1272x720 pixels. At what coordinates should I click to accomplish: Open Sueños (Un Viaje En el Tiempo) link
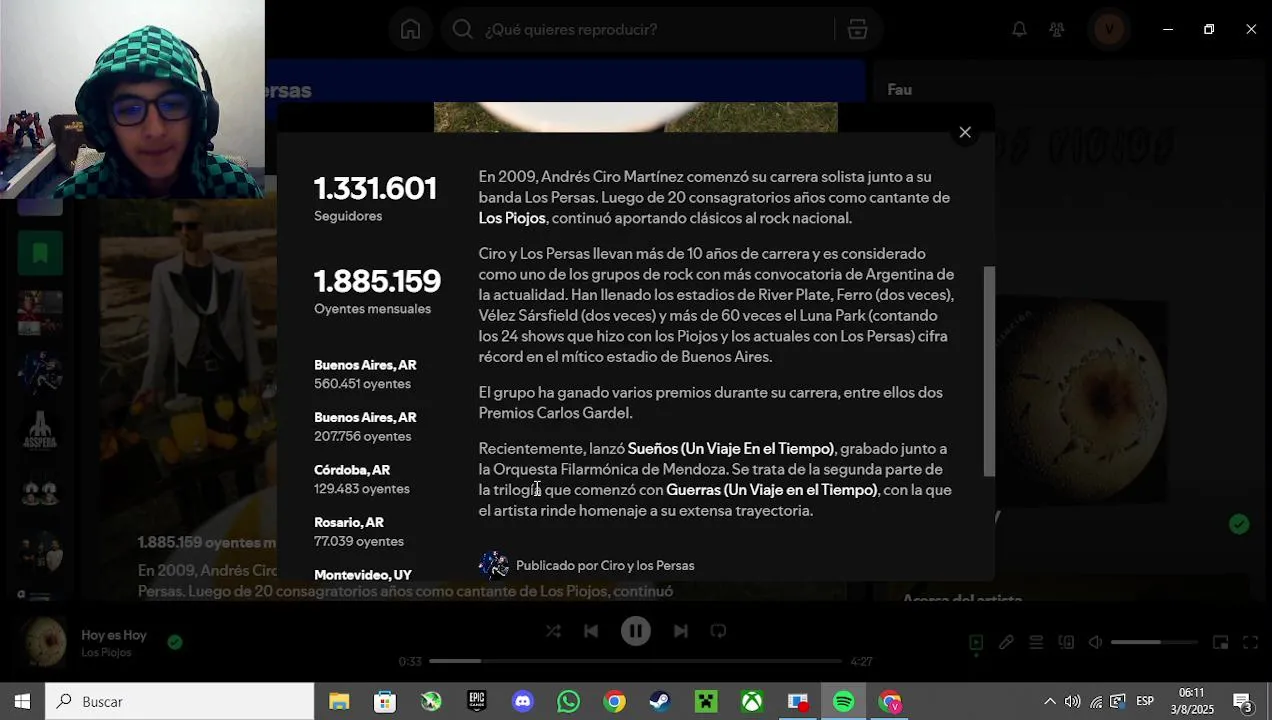click(730, 448)
